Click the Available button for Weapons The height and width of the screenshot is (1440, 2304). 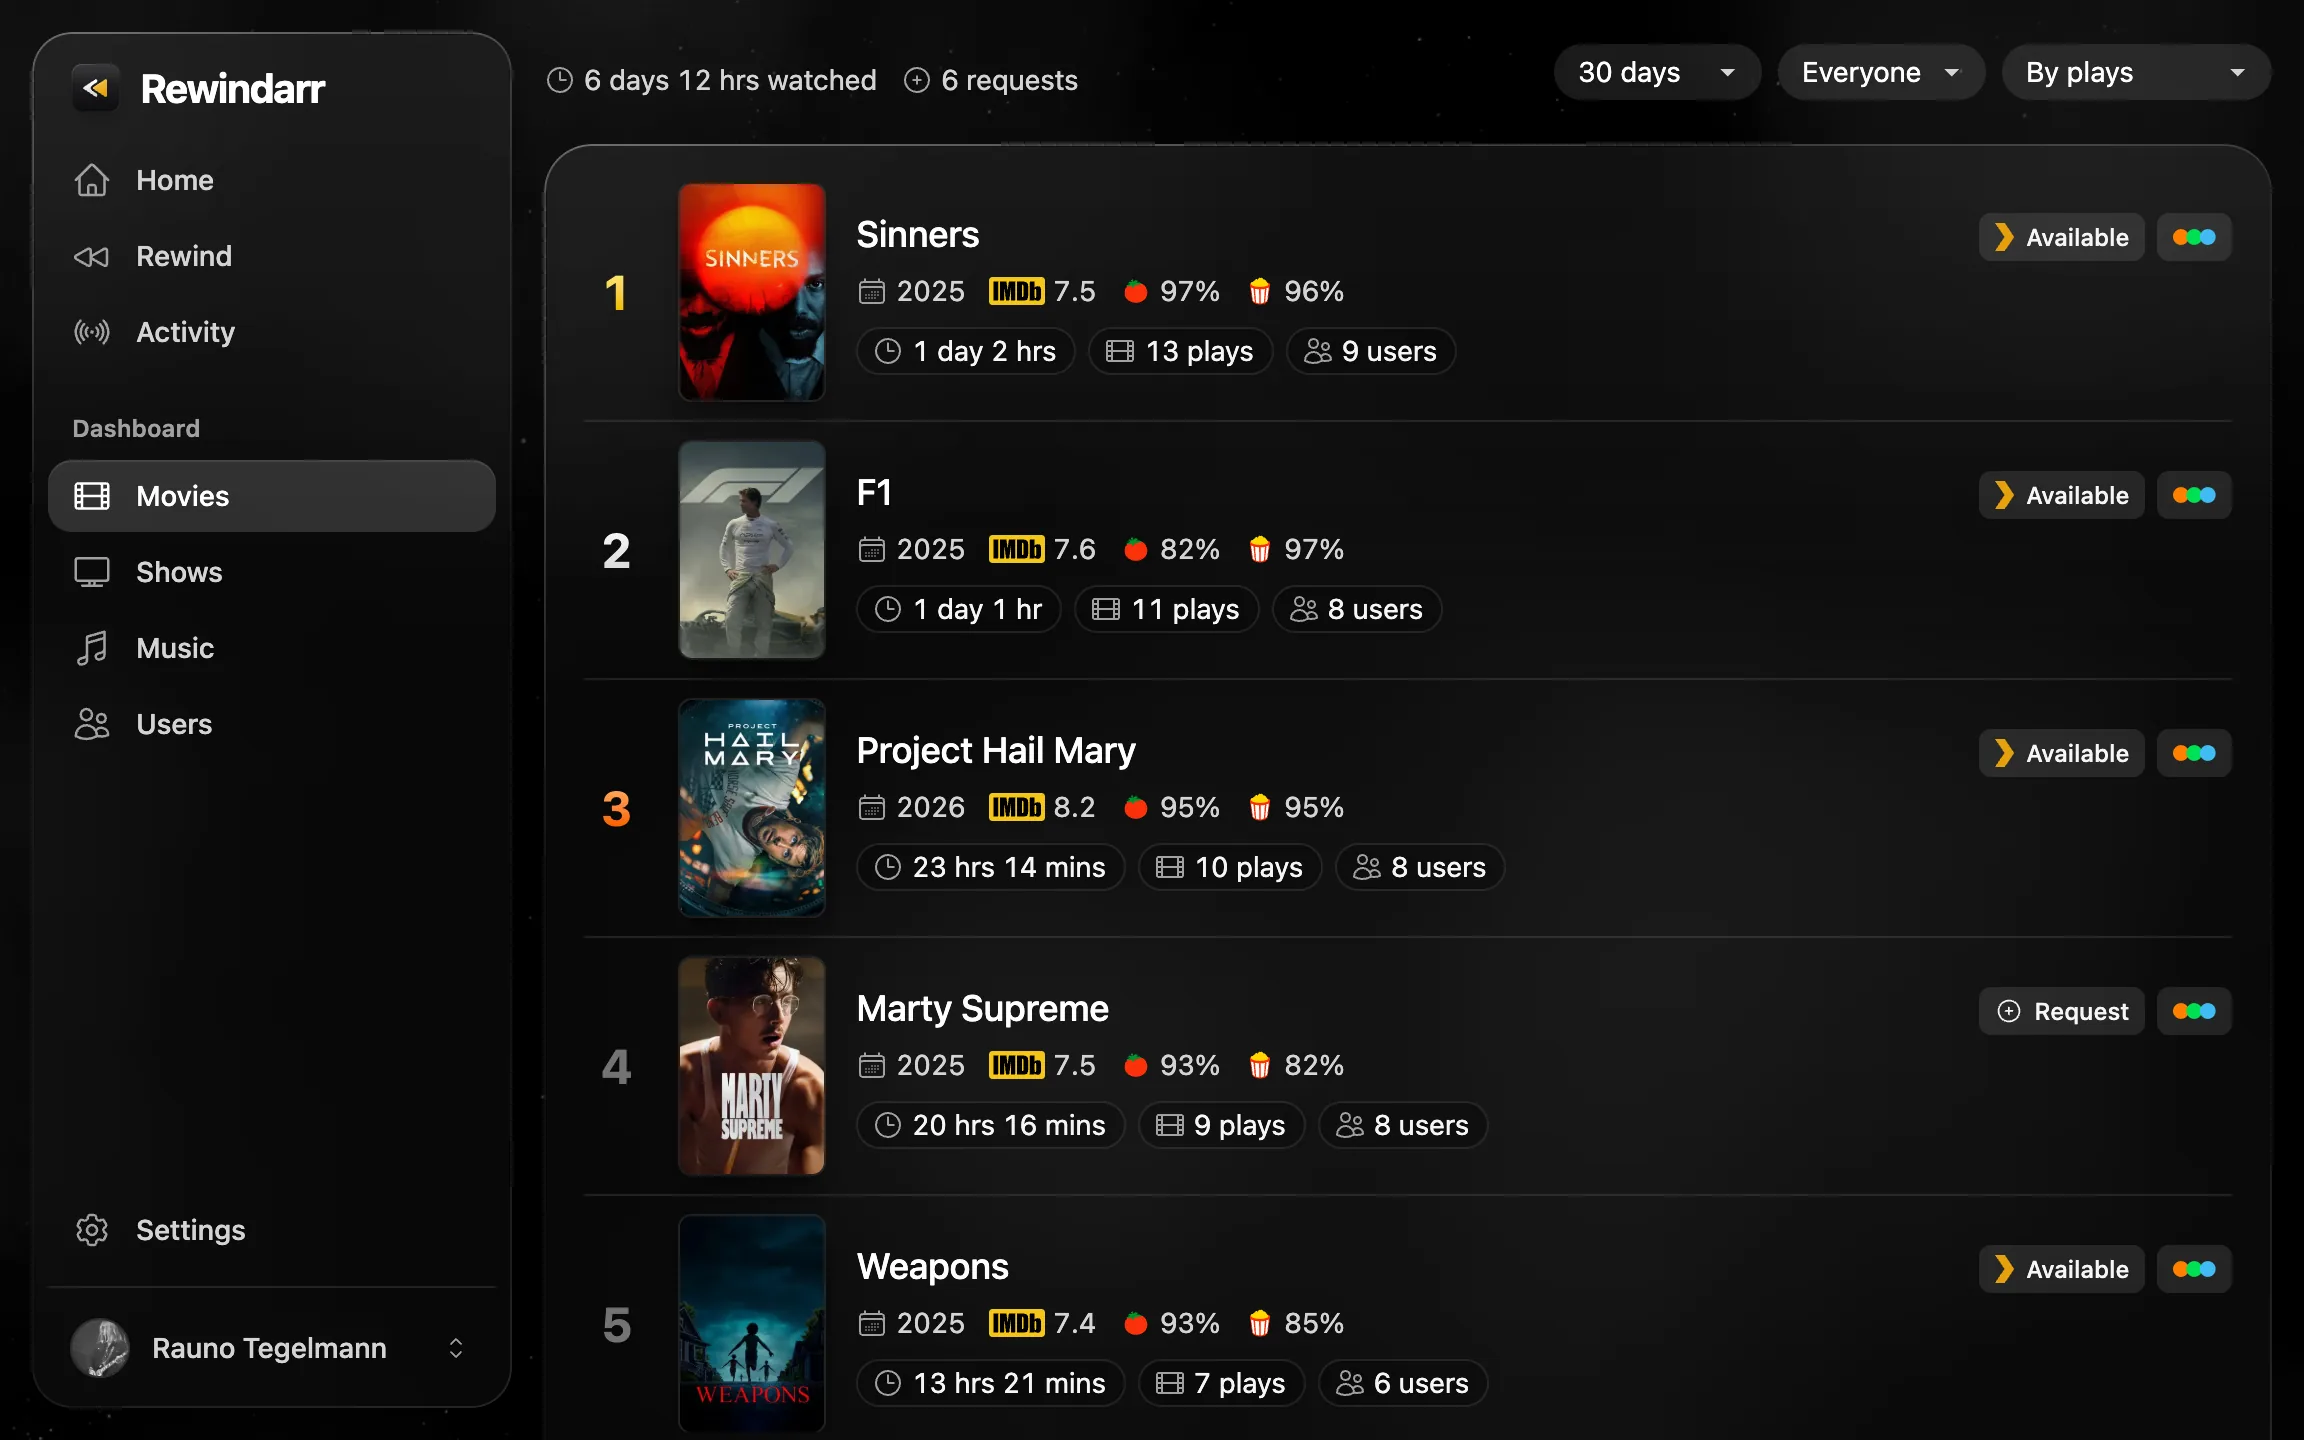[x=2061, y=1269]
